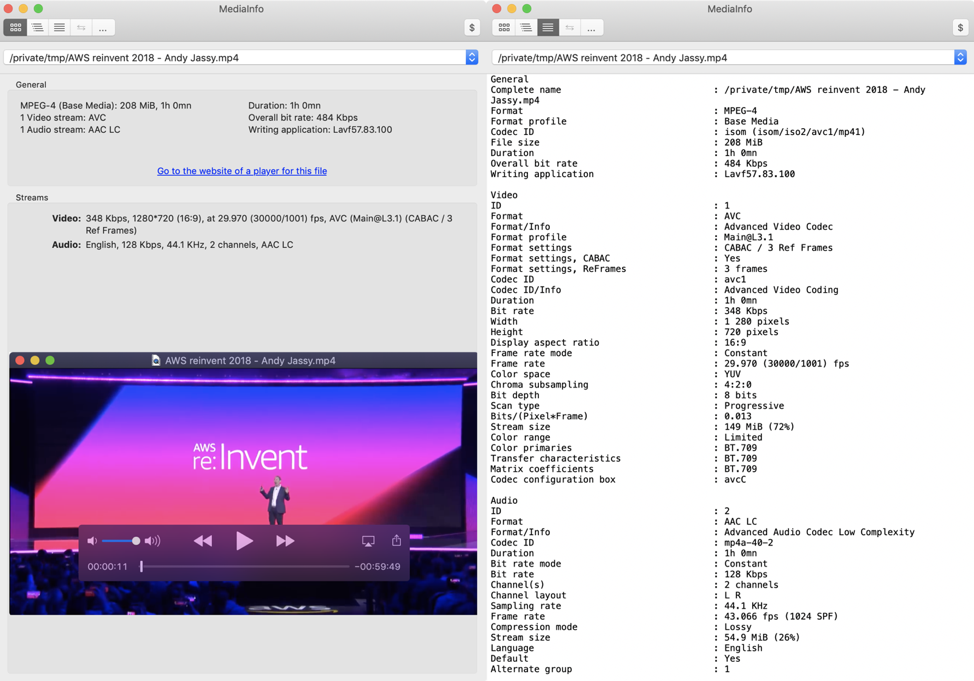Viewport: 974px width, 681px height.
Task: Open Tree view in the right MediaInfo window
Action: click(525, 27)
